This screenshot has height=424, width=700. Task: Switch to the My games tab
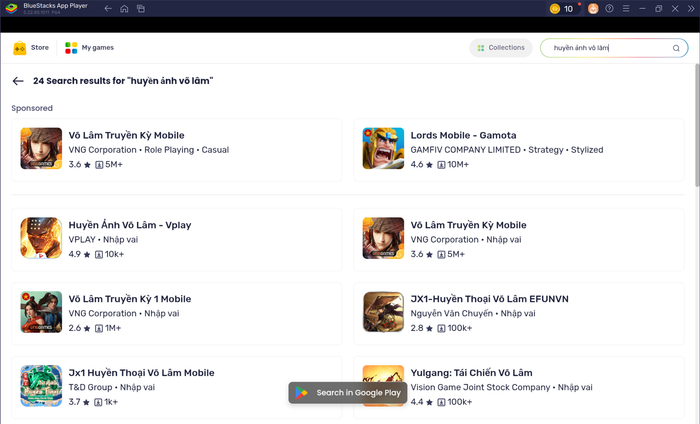89,47
